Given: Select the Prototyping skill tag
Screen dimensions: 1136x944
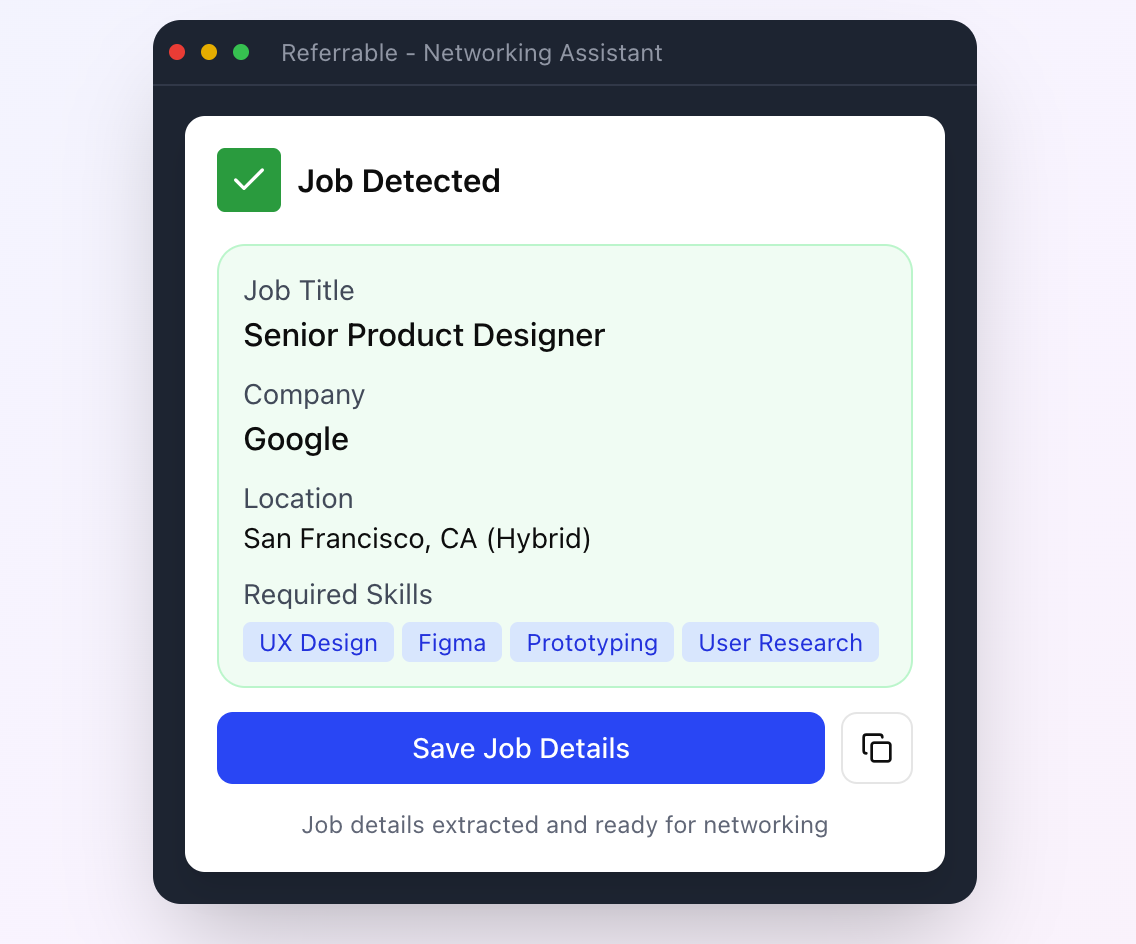Looking at the screenshot, I should click(591, 642).
